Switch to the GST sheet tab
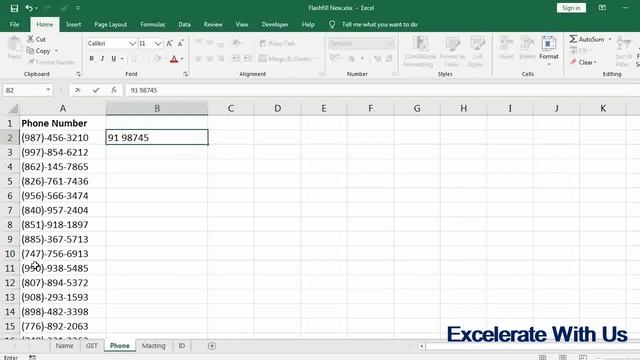 pyautogui.click(x=91, y=346)
